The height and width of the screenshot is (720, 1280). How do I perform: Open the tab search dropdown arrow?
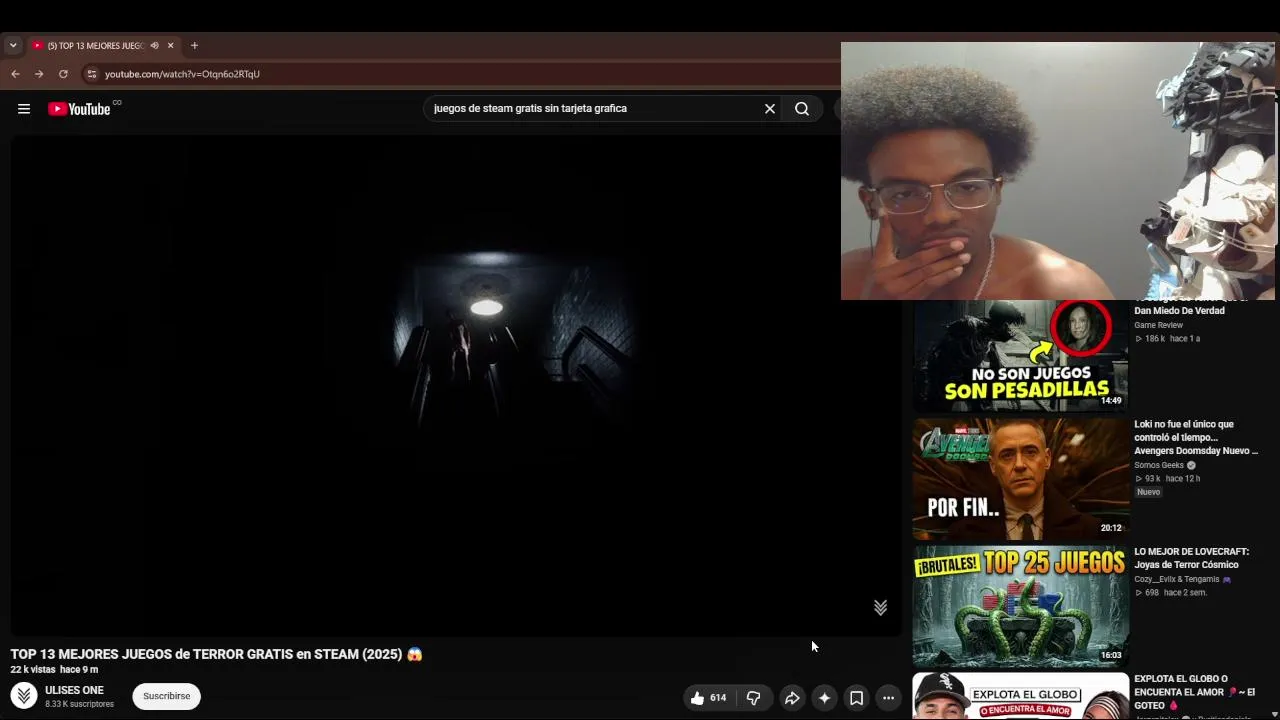coord(13,45)
